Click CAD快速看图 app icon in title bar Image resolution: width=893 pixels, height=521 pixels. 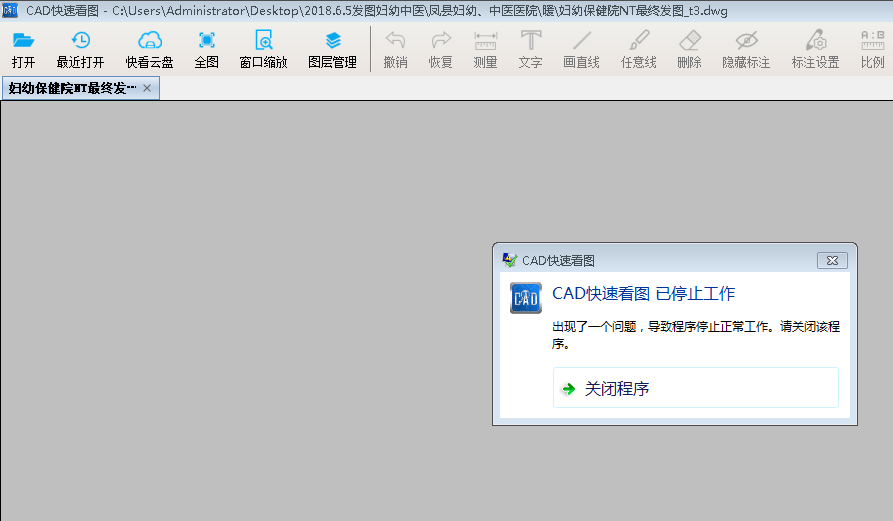click(x=10, y=10)
